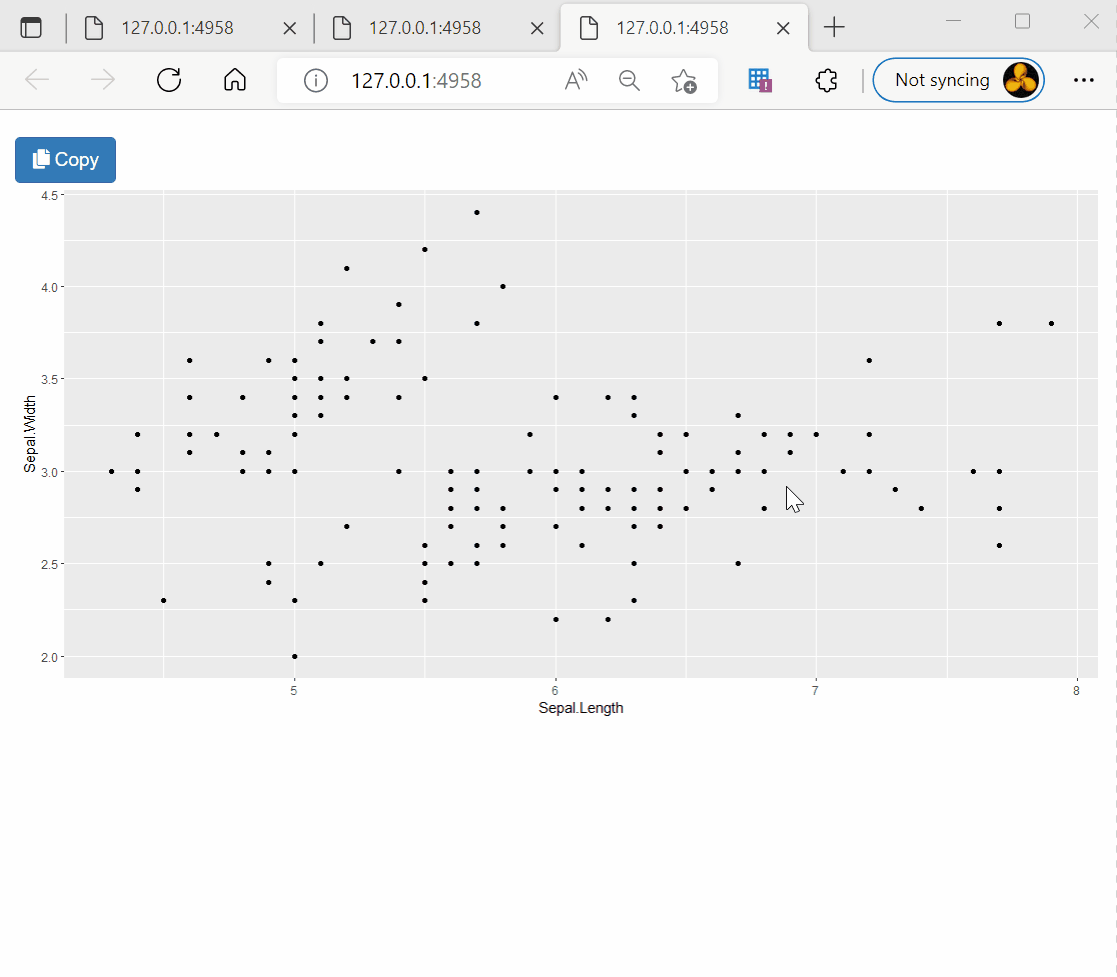Open the Settings and more menu
The width and height of the screenshot is (1117, 977).
1084,79
